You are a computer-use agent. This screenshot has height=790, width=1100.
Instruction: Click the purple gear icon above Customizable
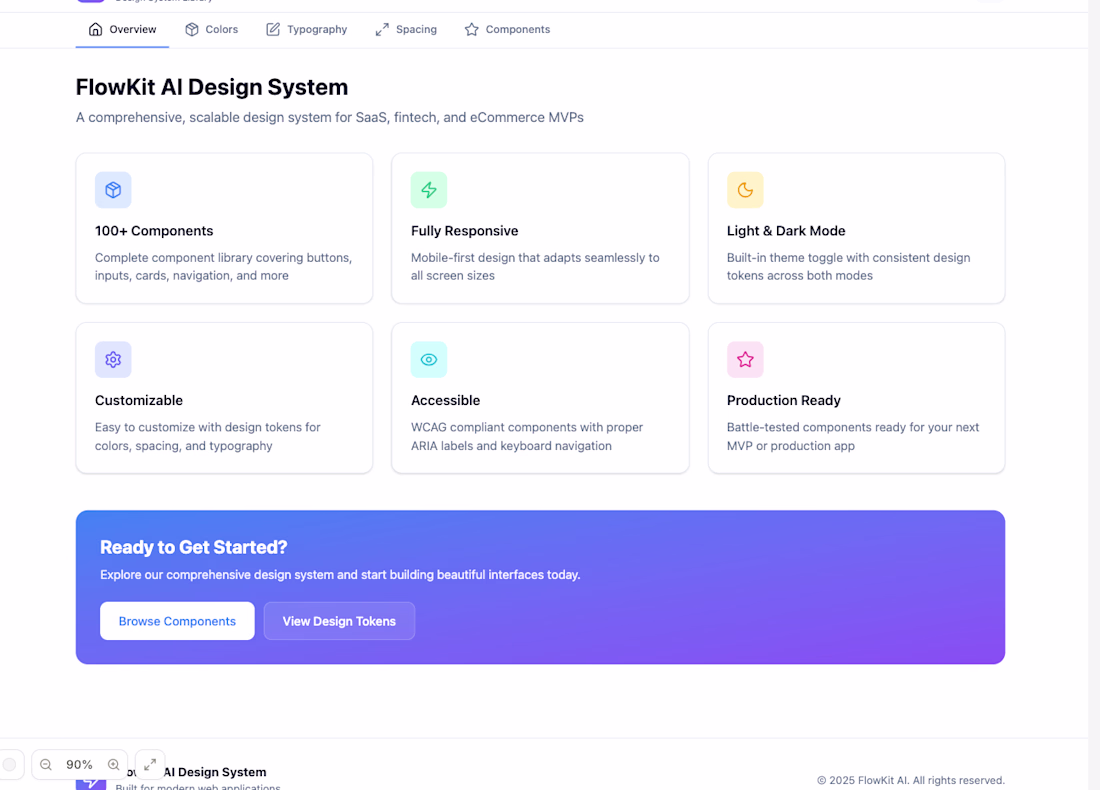(113, 360)
